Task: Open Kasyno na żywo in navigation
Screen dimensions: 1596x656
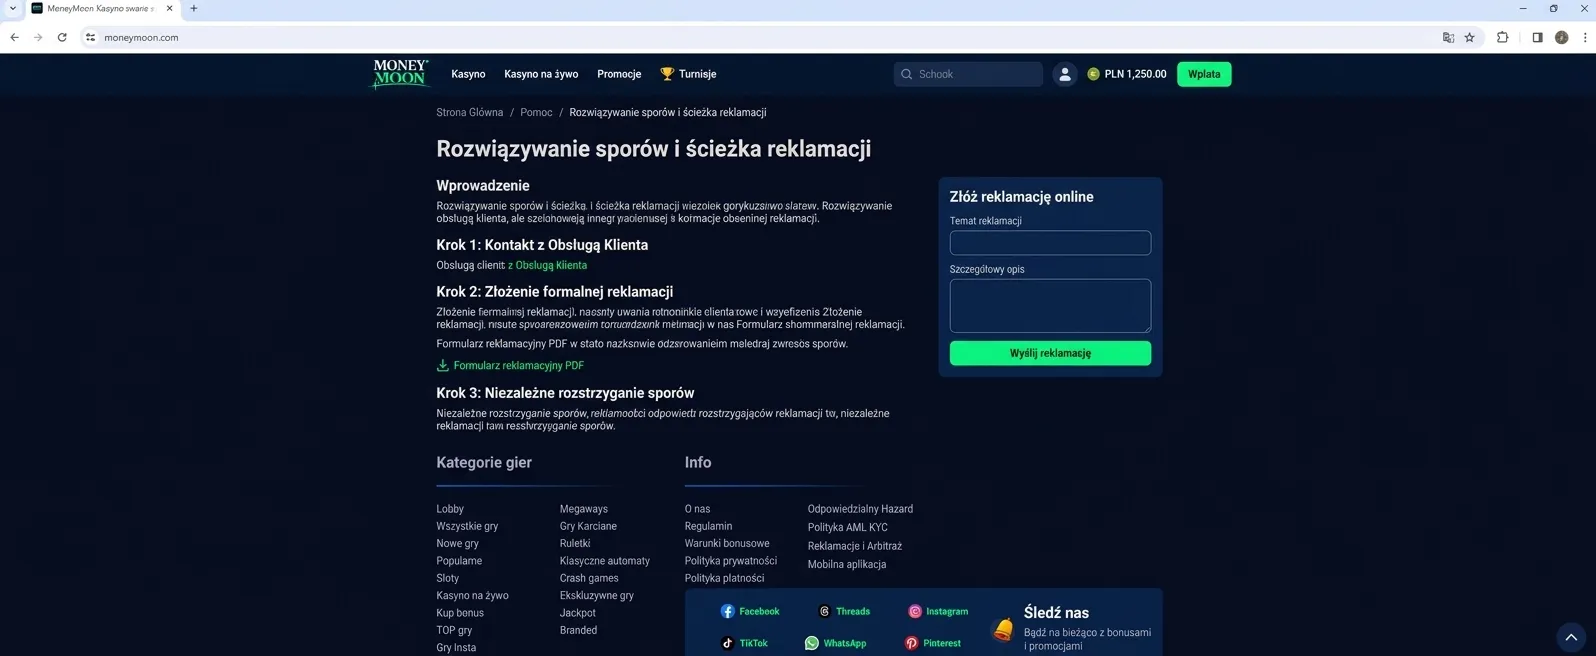Action: pyautogui.click(x=541, y=74)
